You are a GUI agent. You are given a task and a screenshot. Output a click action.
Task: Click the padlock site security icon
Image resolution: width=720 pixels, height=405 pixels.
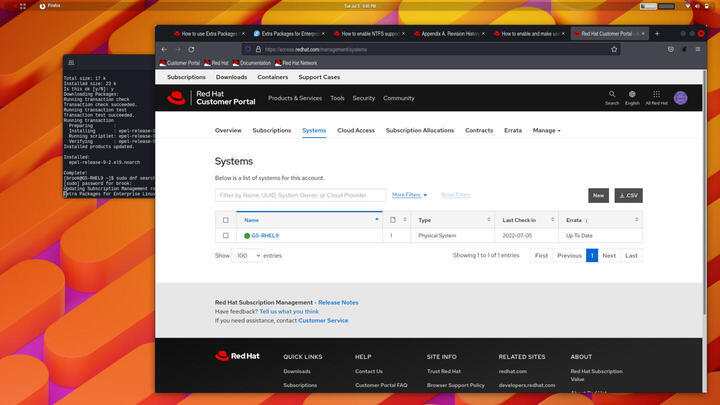pyautogui.click(x=259, y=49)
